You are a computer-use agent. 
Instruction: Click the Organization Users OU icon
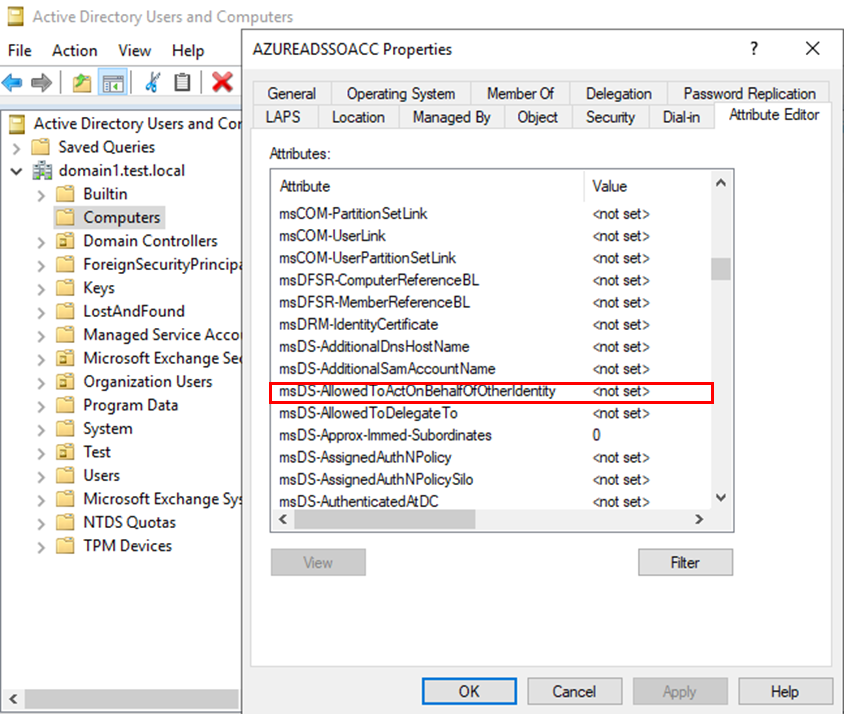(65, 382)
